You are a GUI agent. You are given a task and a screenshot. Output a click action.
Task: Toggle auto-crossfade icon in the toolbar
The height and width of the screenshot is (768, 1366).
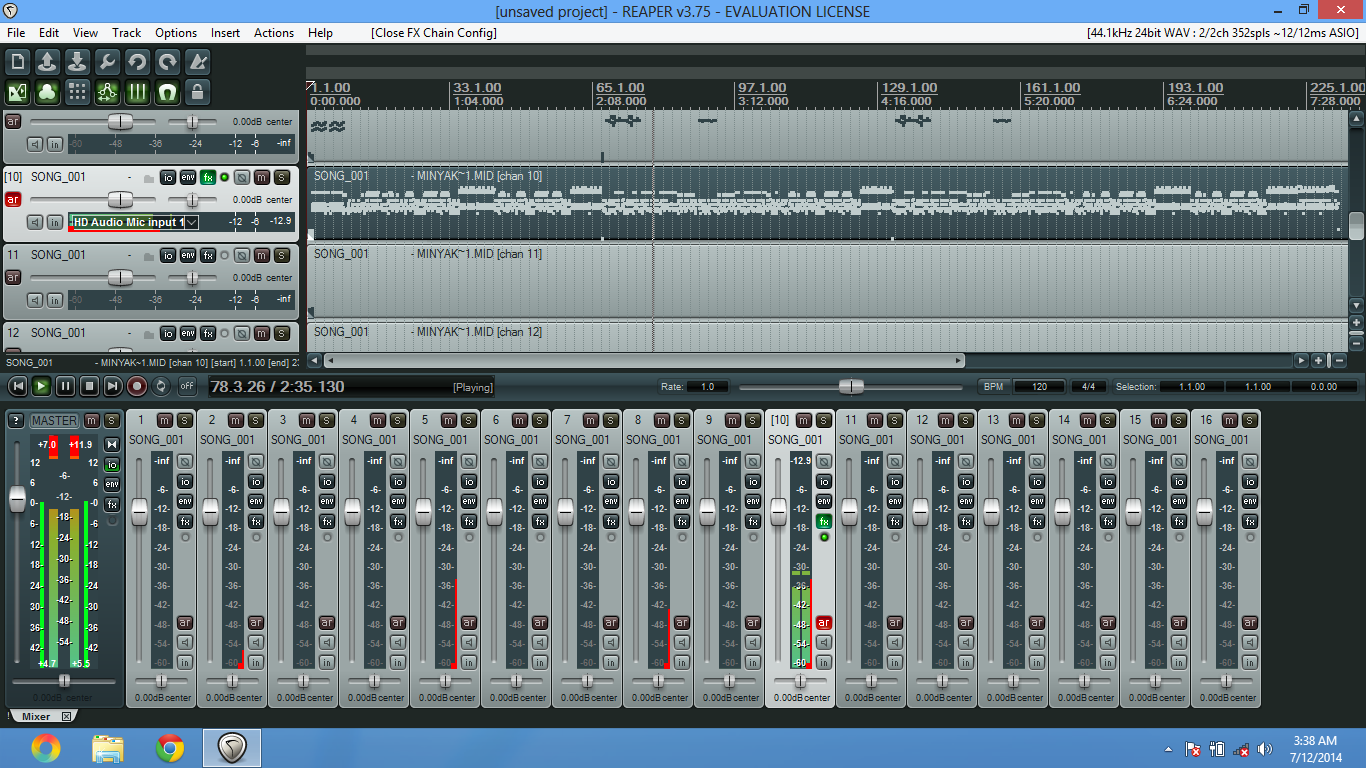[18, 93]
